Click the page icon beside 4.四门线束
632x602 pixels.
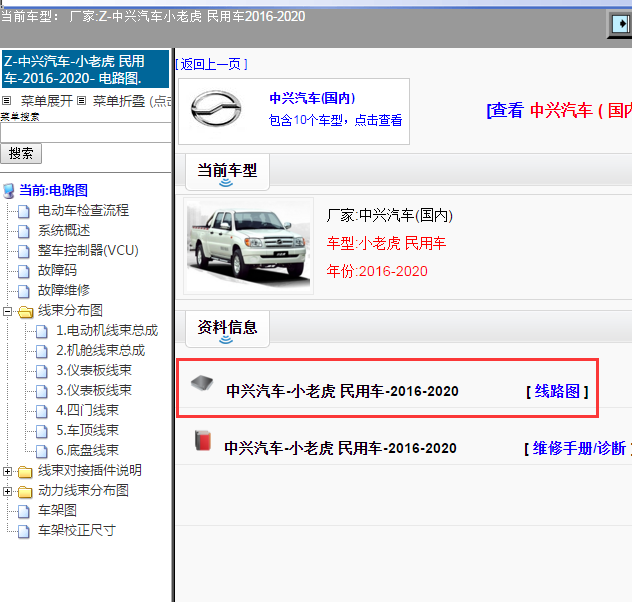click(42, 411)
